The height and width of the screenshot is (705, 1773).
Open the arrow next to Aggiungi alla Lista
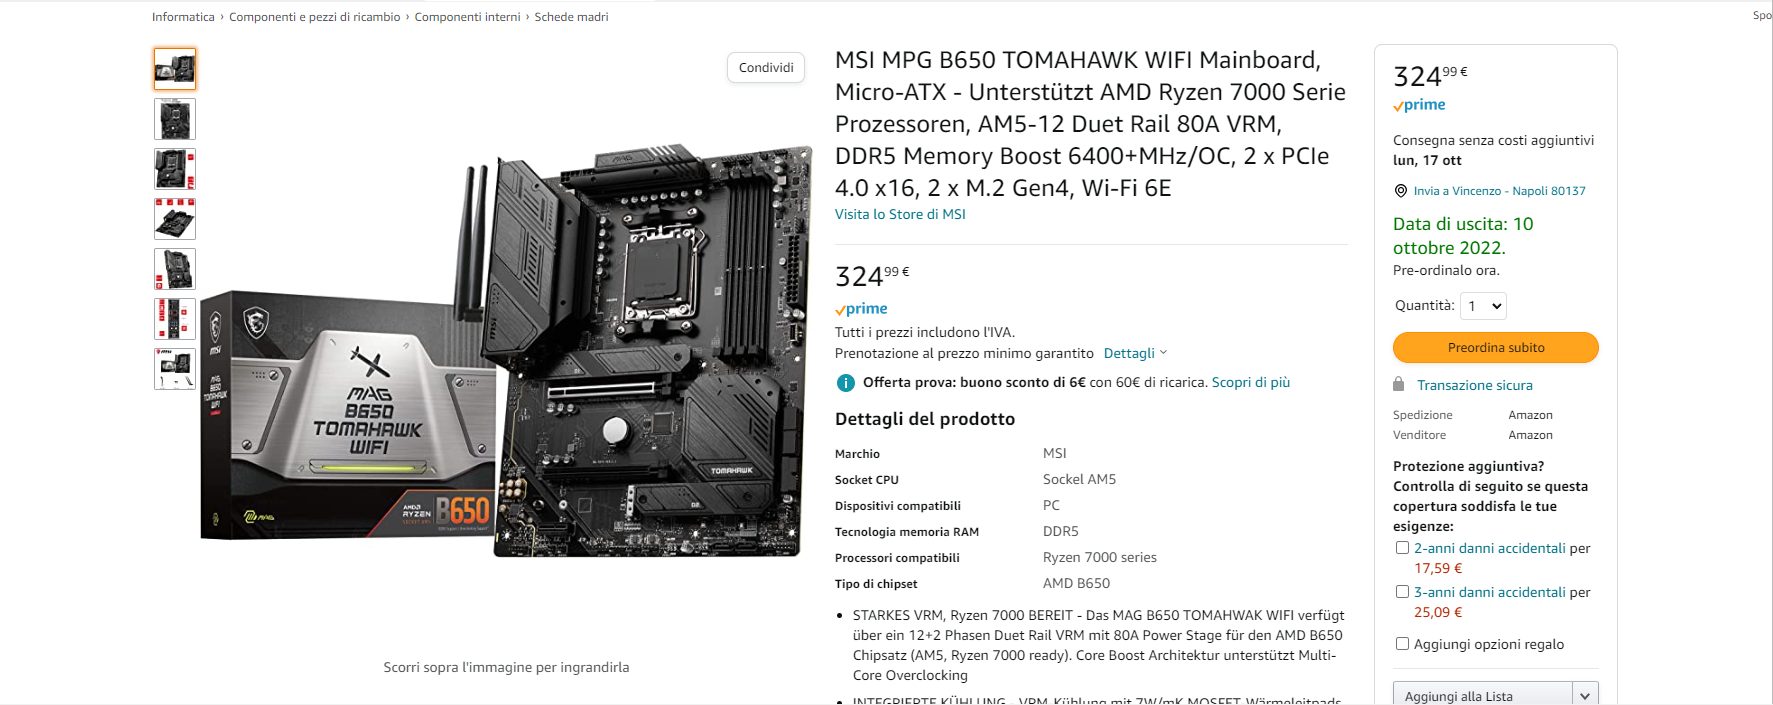[x=1585, y=696]
